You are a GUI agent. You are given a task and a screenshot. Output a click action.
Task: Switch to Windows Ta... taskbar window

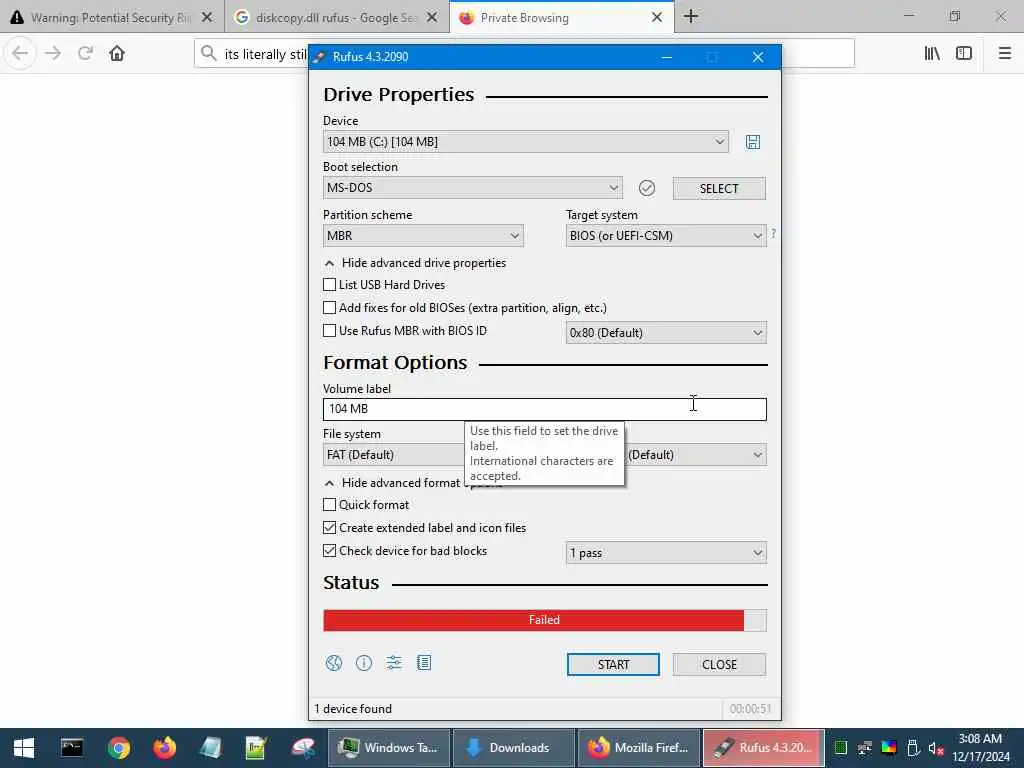(x=389, y=748)
